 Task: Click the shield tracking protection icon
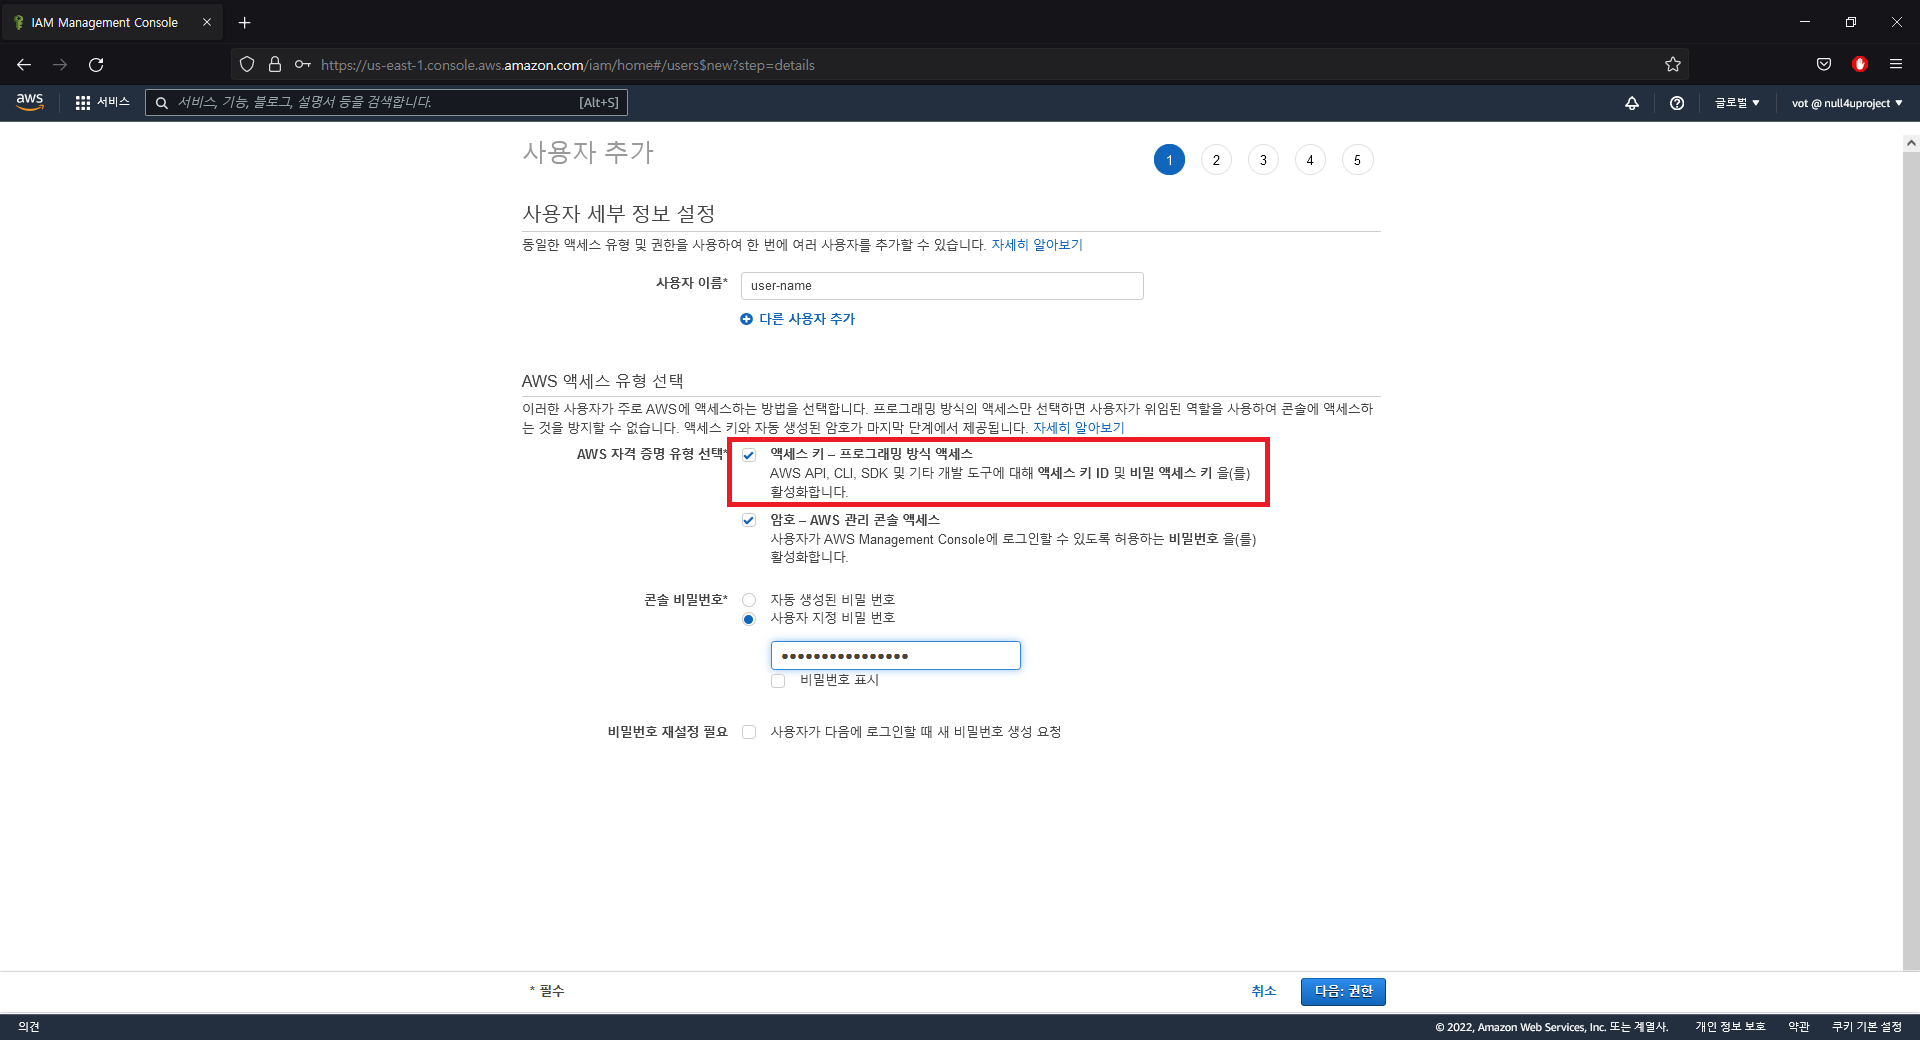point(247,65)
